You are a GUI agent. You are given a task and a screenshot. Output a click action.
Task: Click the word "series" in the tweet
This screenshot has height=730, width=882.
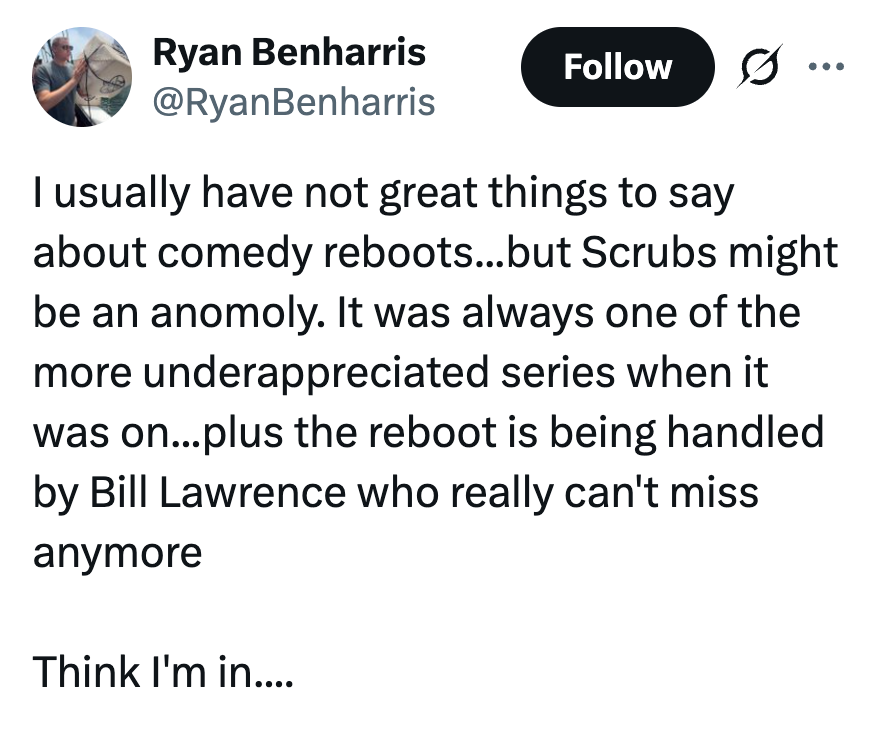pos(552,373)
